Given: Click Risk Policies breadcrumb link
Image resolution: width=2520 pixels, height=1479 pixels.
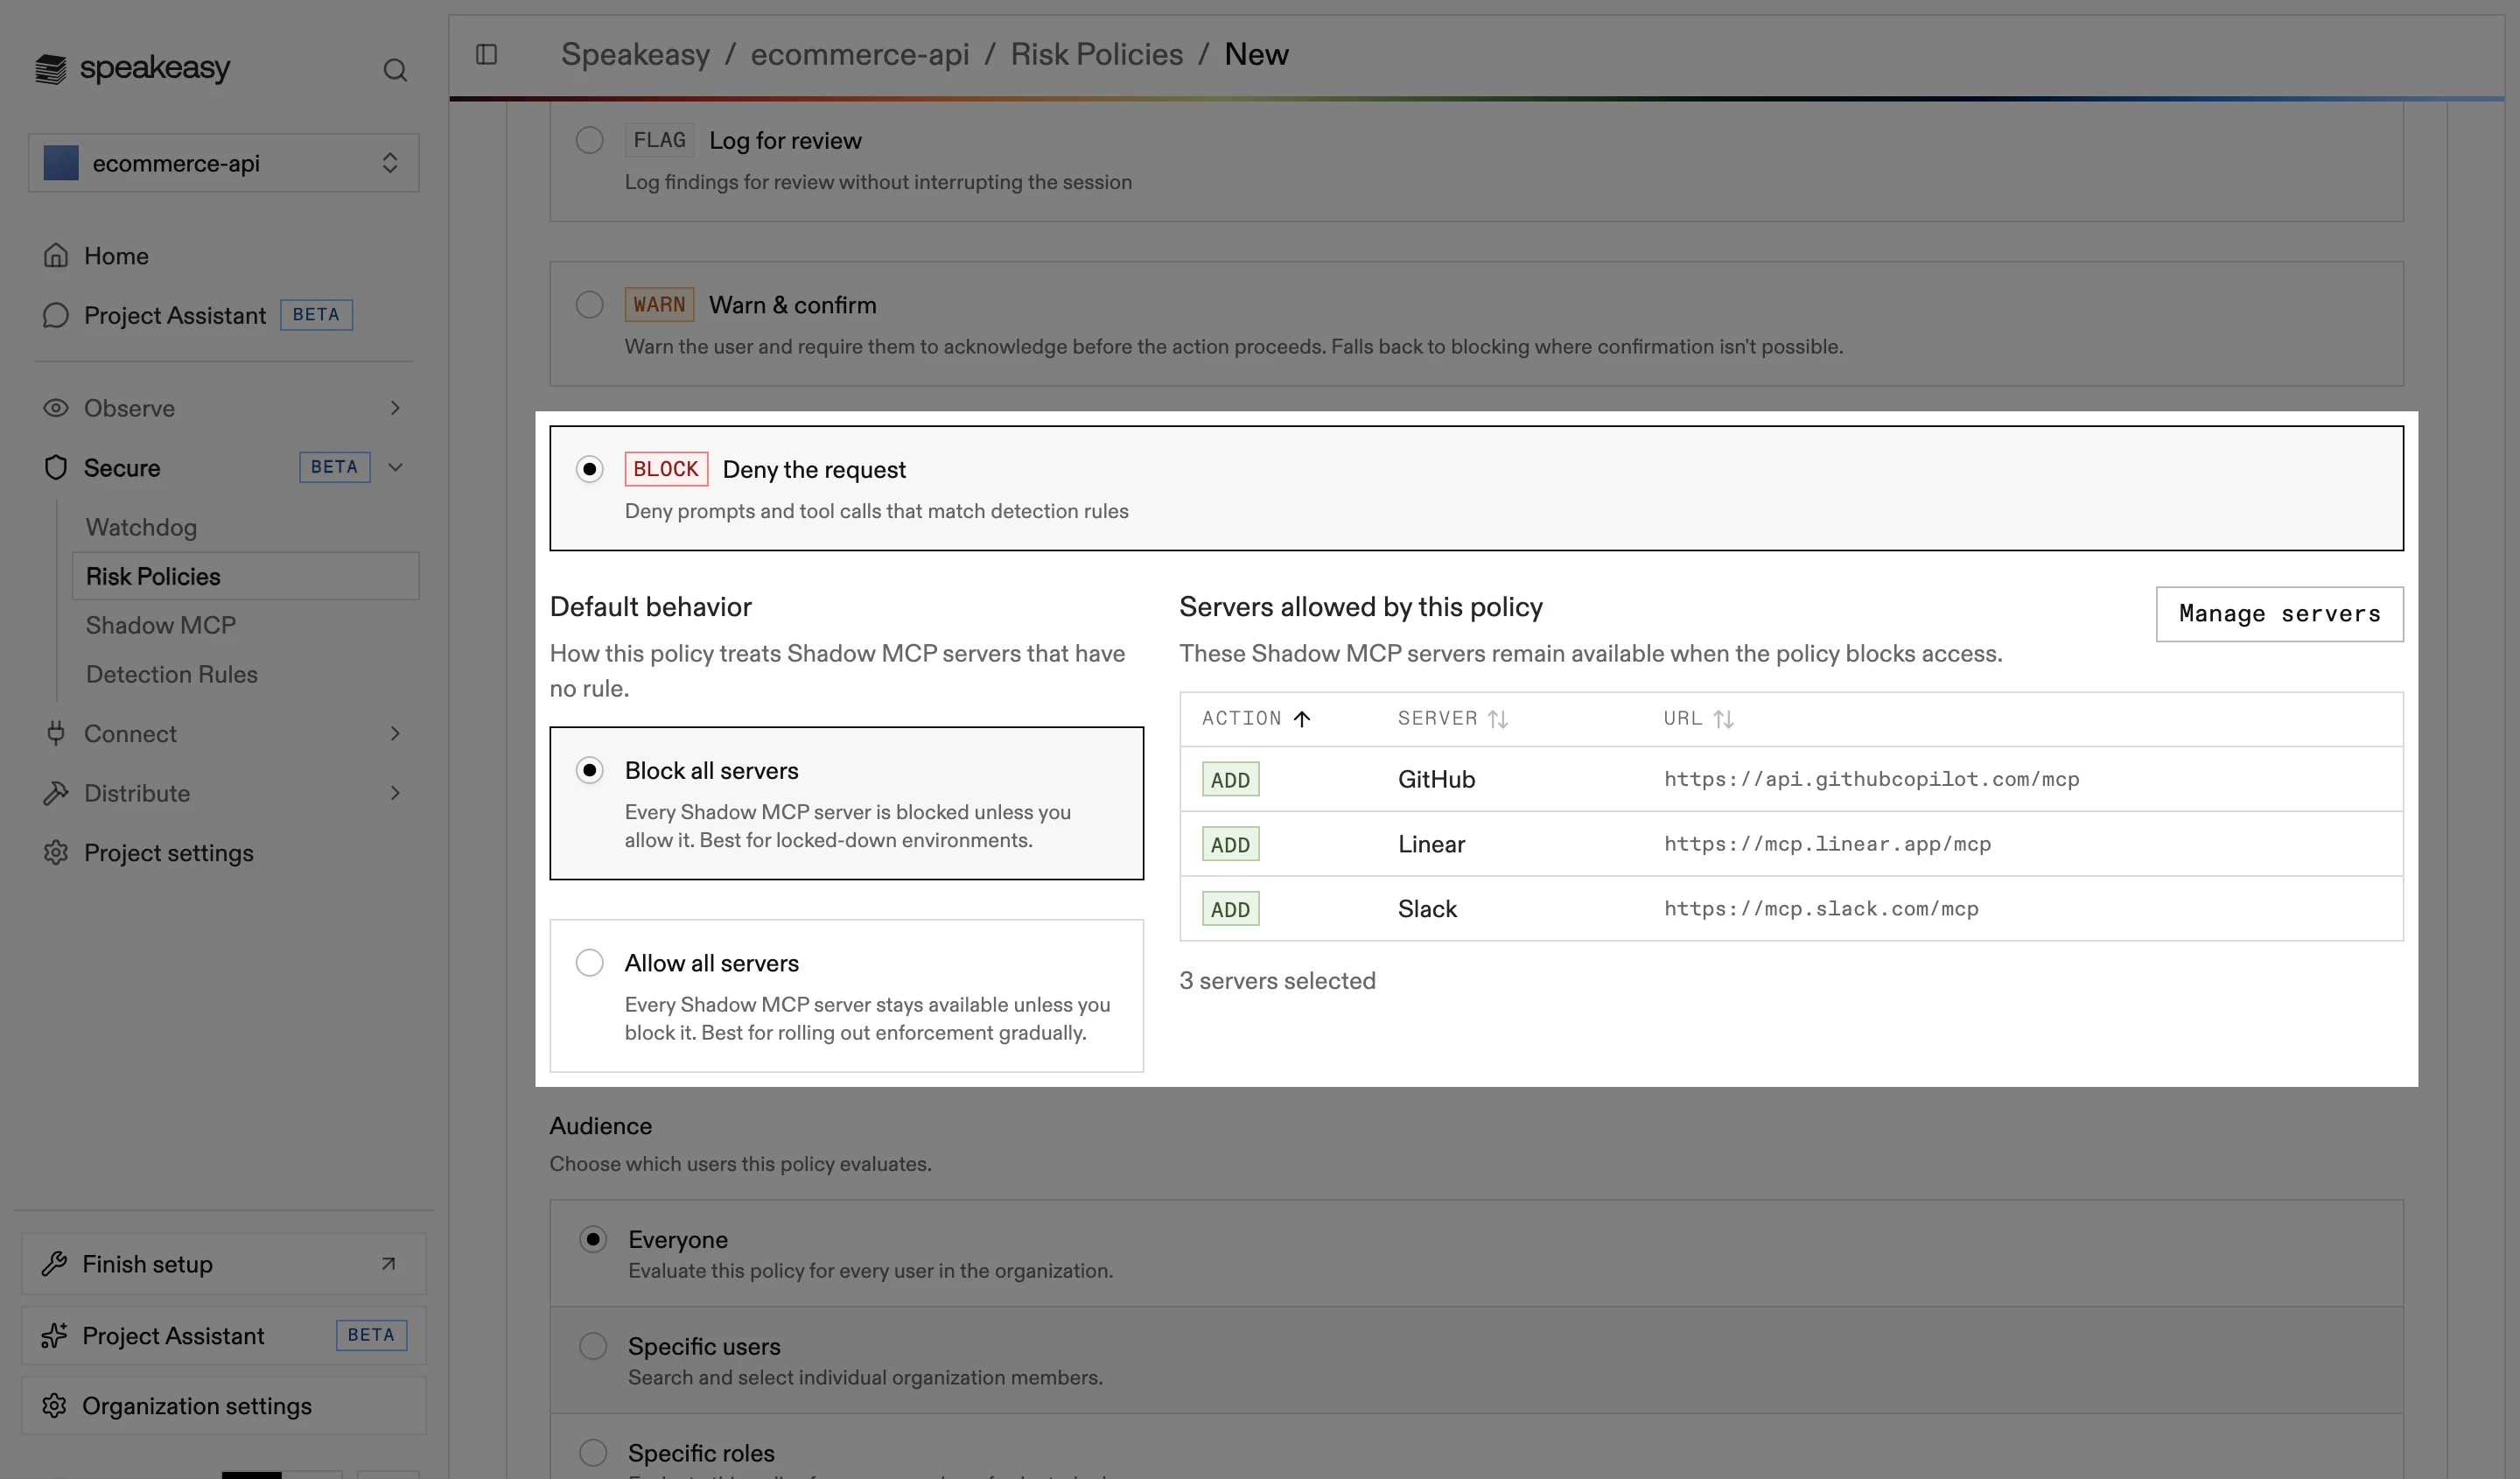Looking at the screenshot, I should [x=1097, y=54].
